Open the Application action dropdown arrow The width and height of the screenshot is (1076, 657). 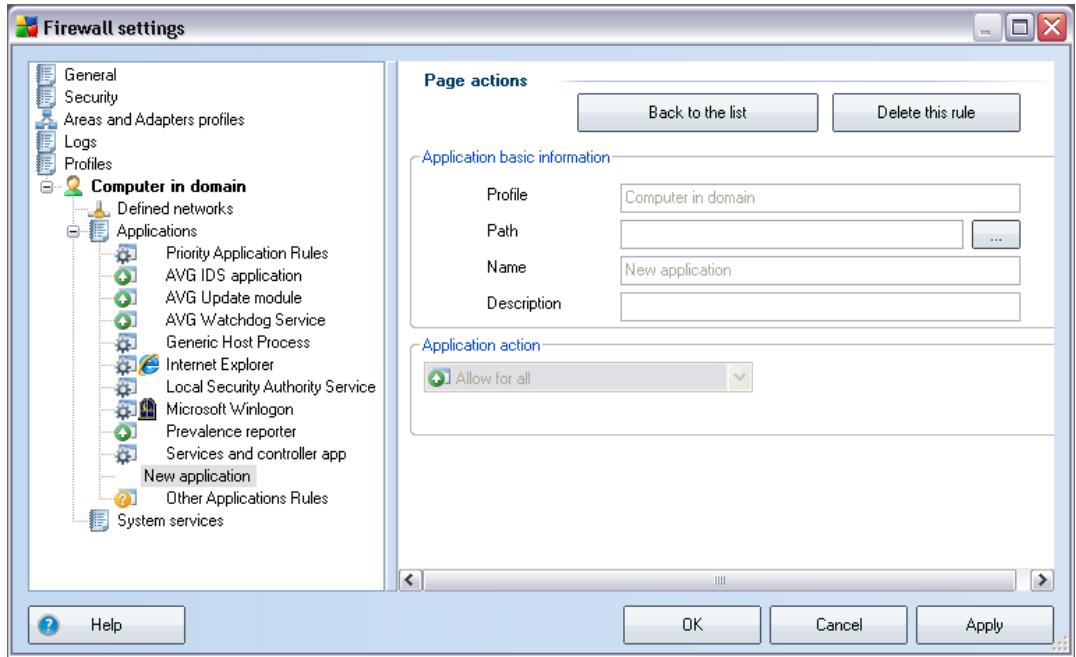click(739, 377)
